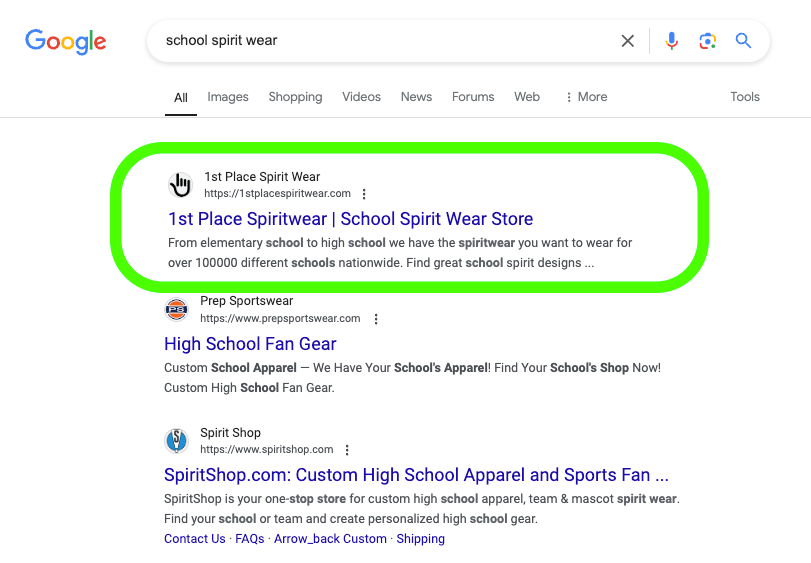Clear the search box text
Screen dimensions: 811x563
click(628, 41)
